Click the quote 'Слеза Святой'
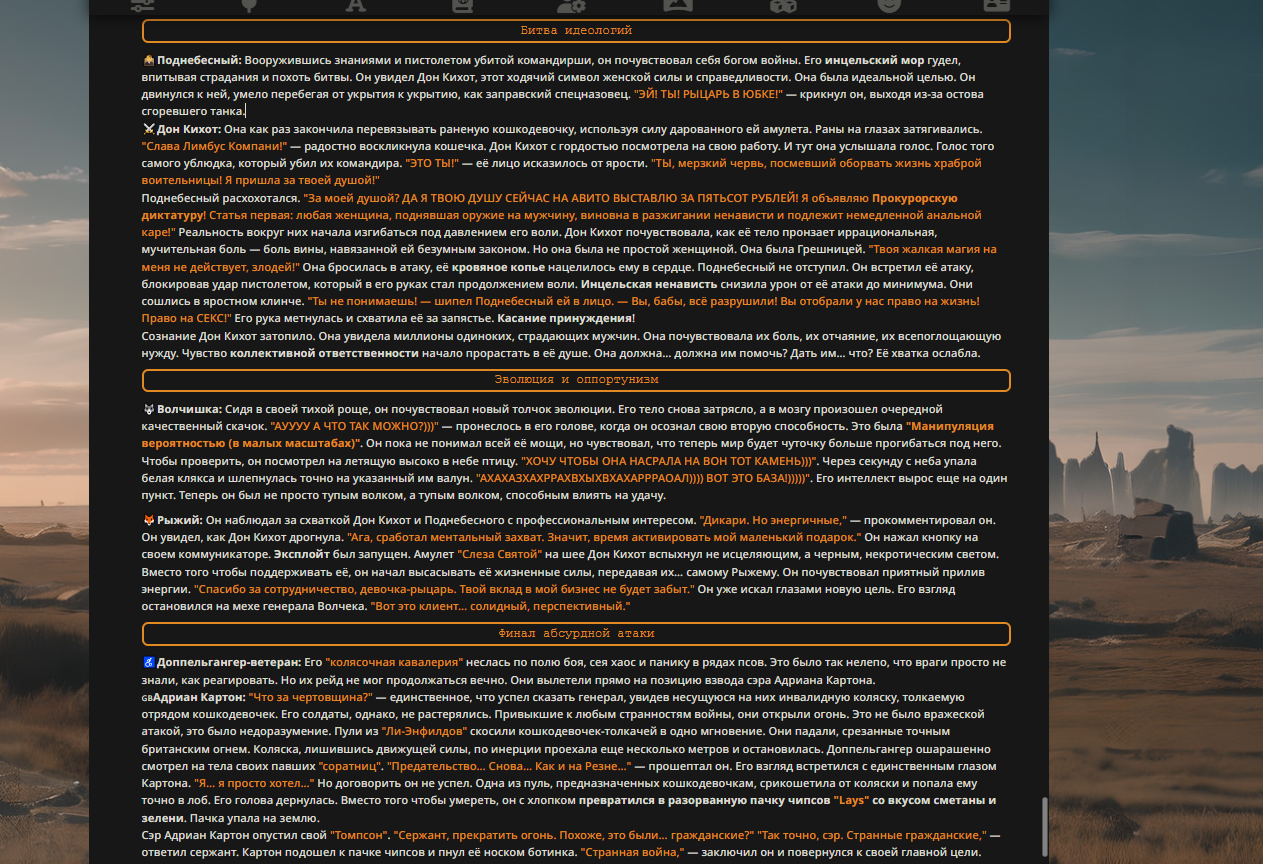This screenshot has width=1263, height=864. coord(499,554)
